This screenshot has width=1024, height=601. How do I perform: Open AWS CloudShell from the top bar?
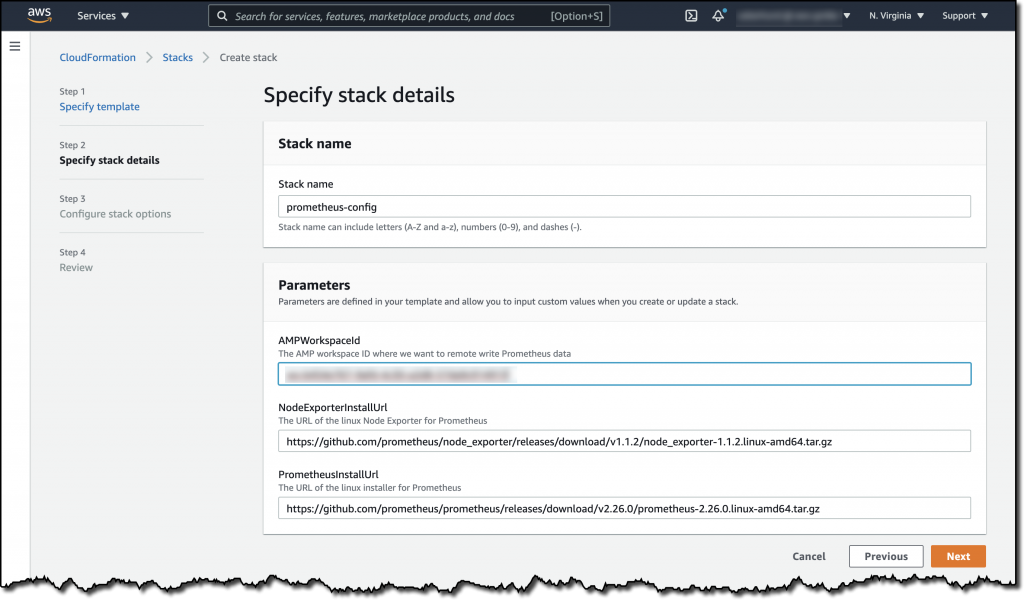691,15
